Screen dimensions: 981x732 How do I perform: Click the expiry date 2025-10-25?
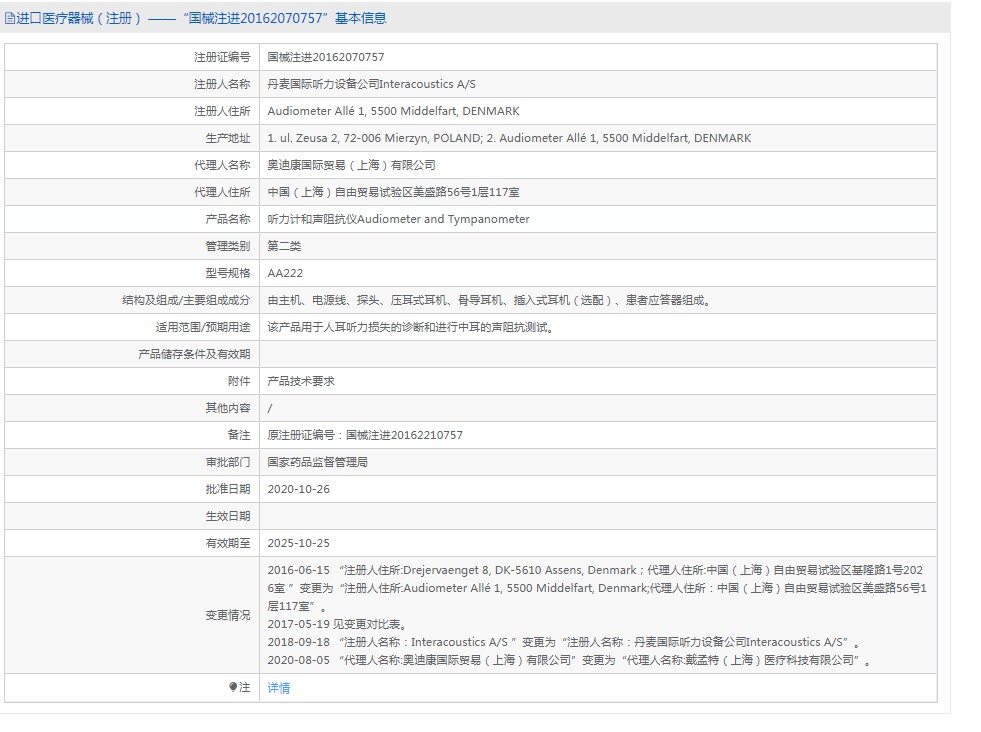pyautogui.click(x=298, y=543)
